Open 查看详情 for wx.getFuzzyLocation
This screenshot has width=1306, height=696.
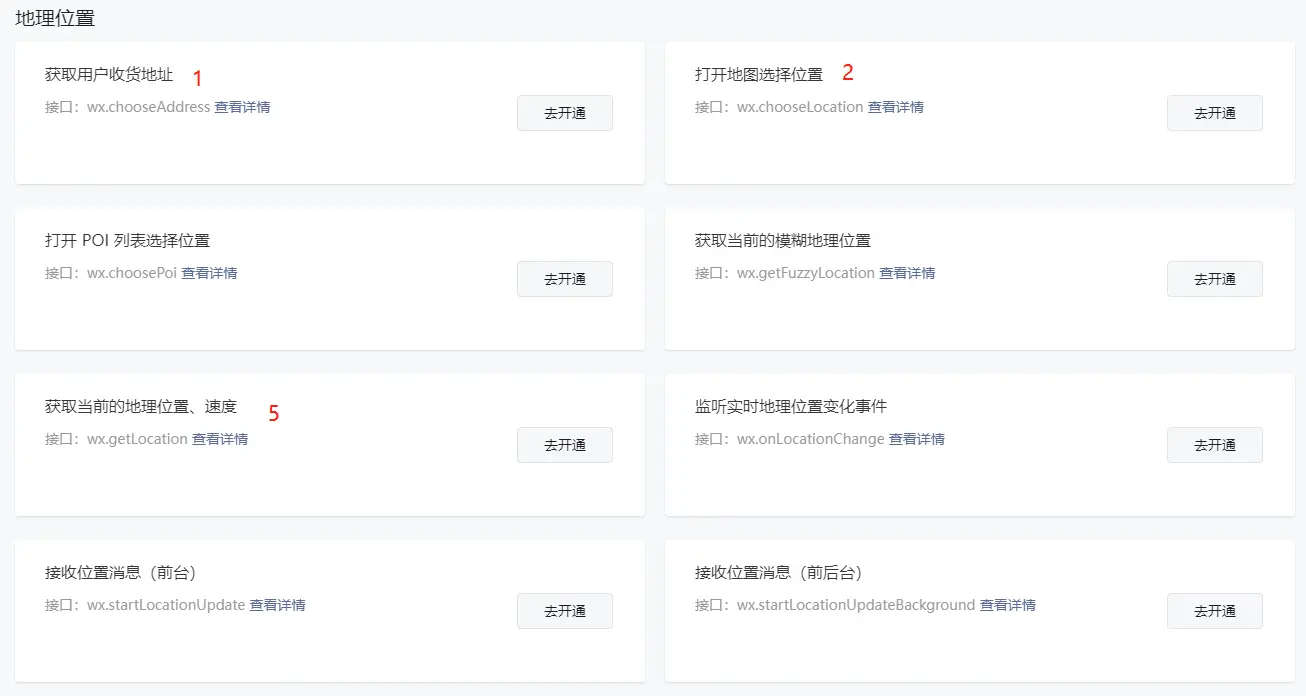[908, 272]
